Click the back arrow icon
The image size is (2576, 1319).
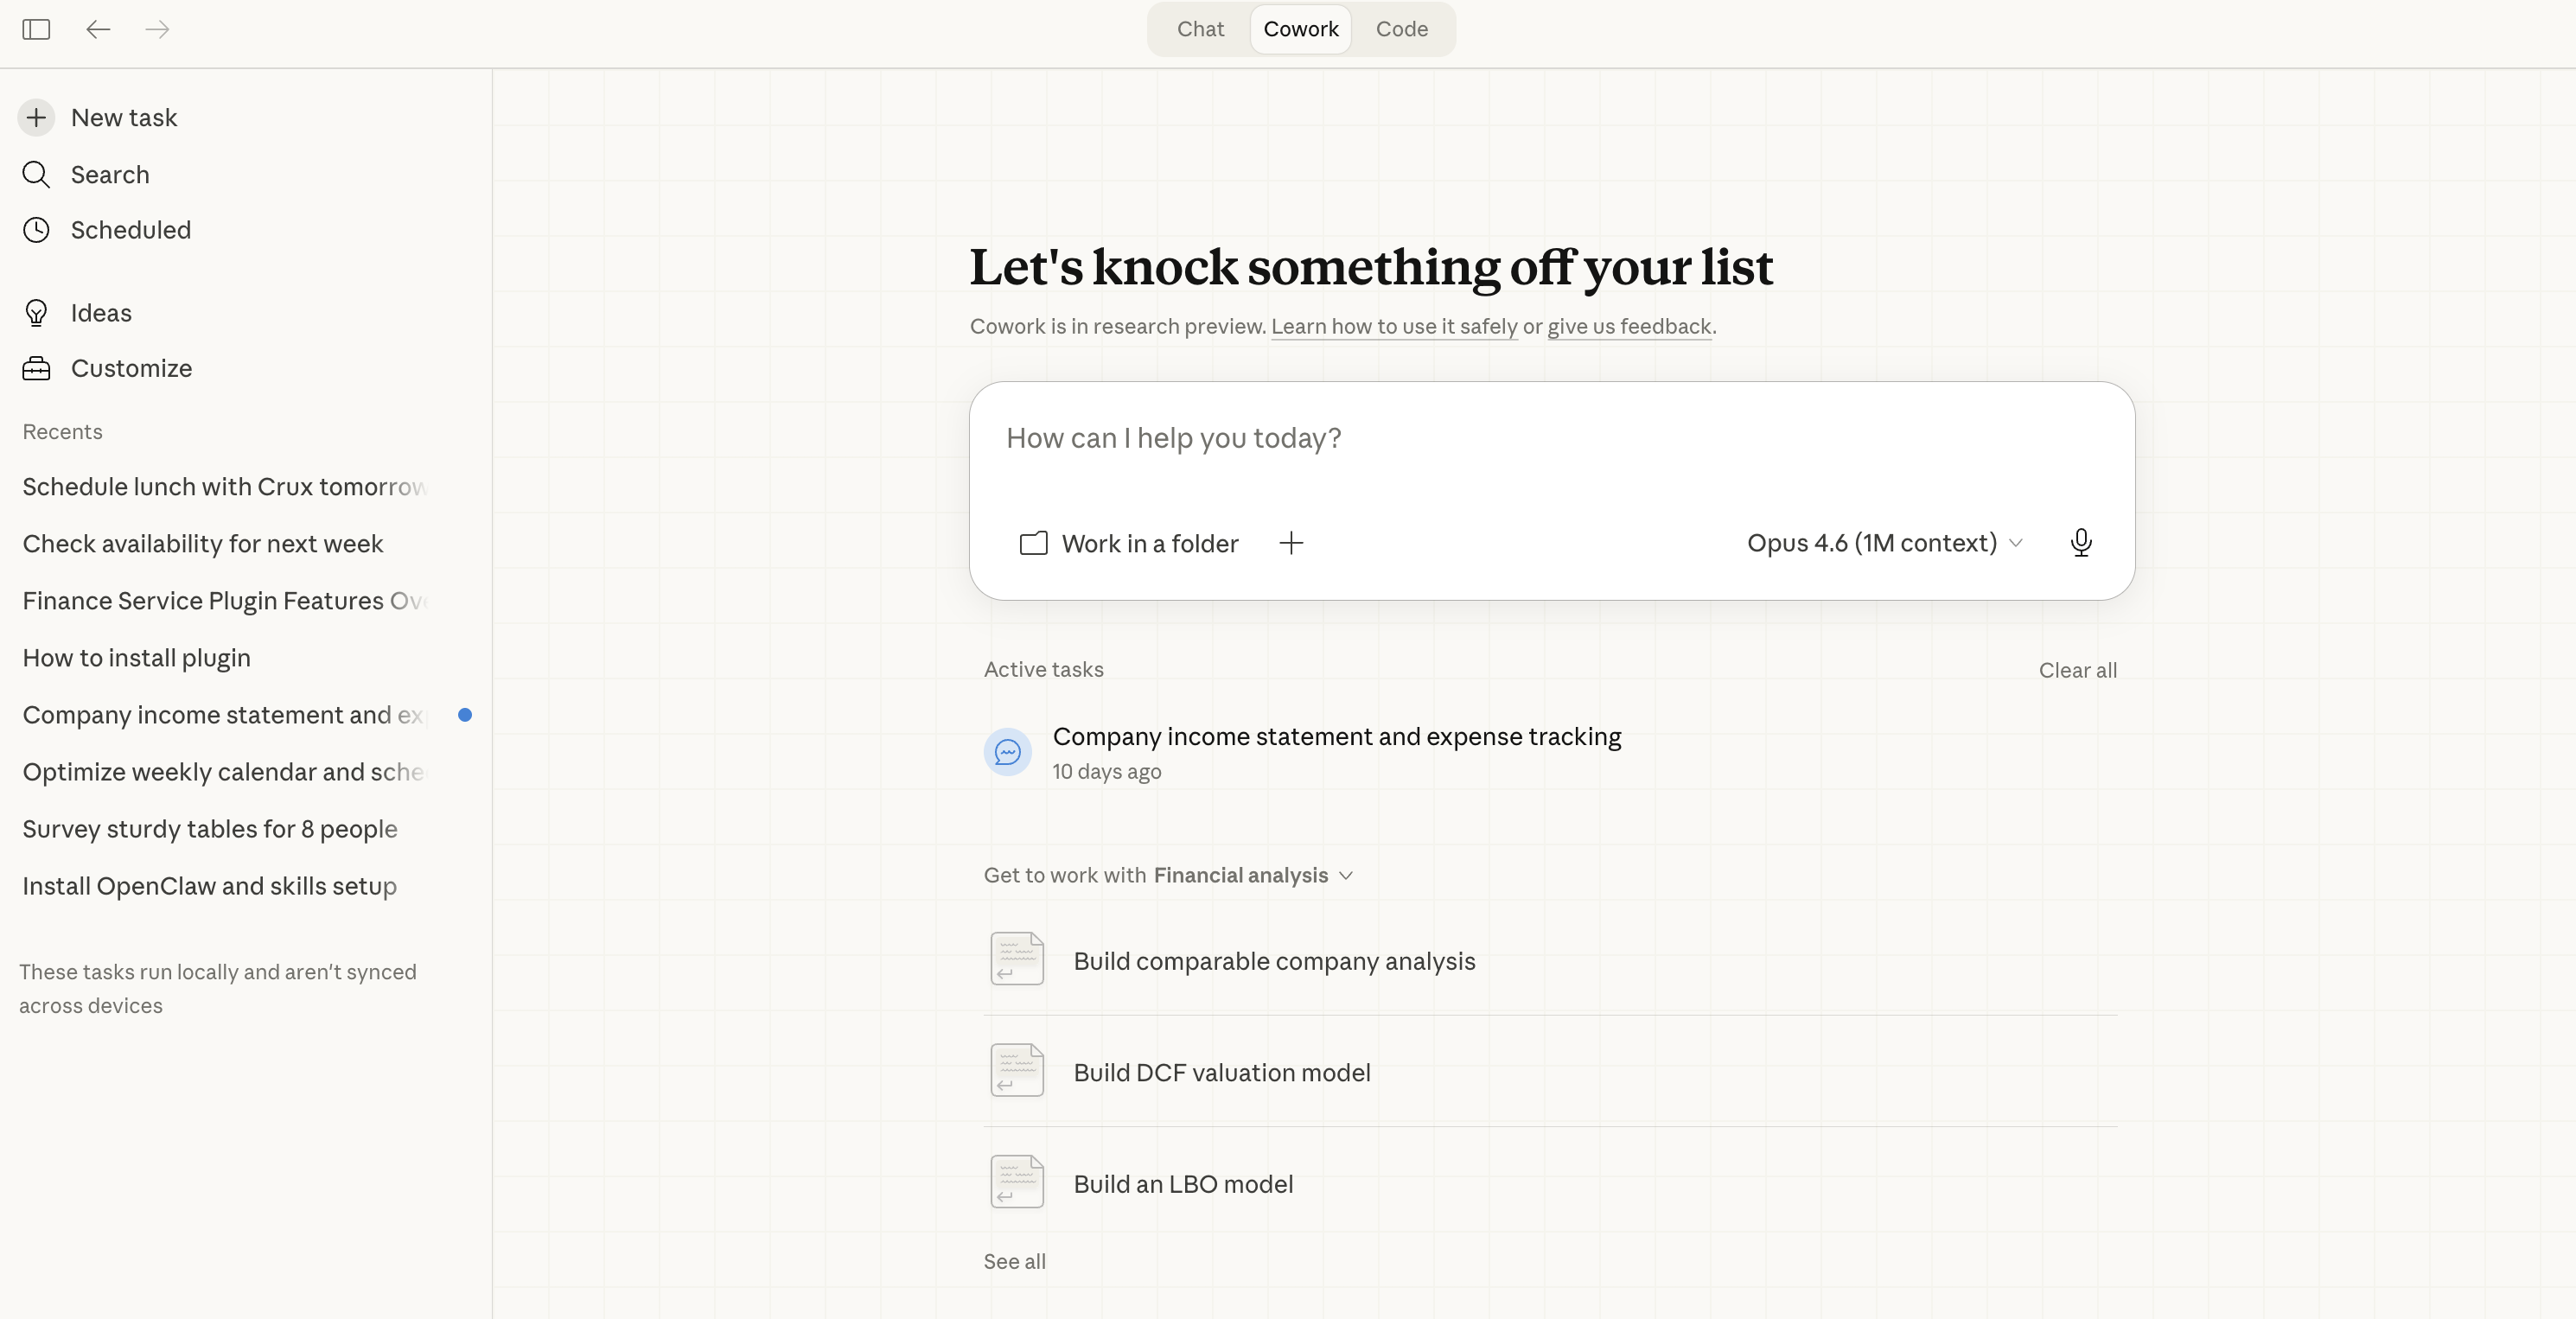[98, 29]
